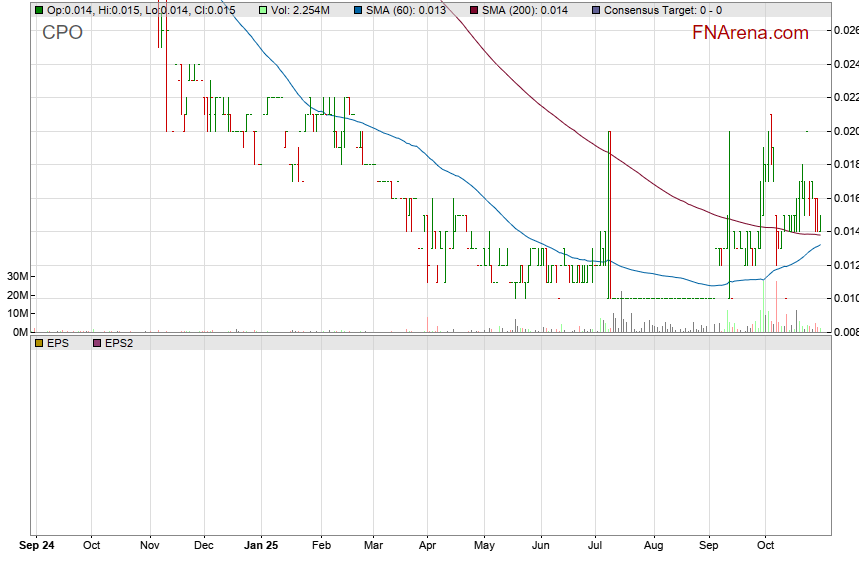Click the 'Consensus Target: 0 - 0' legend text

tap(664, 10)
